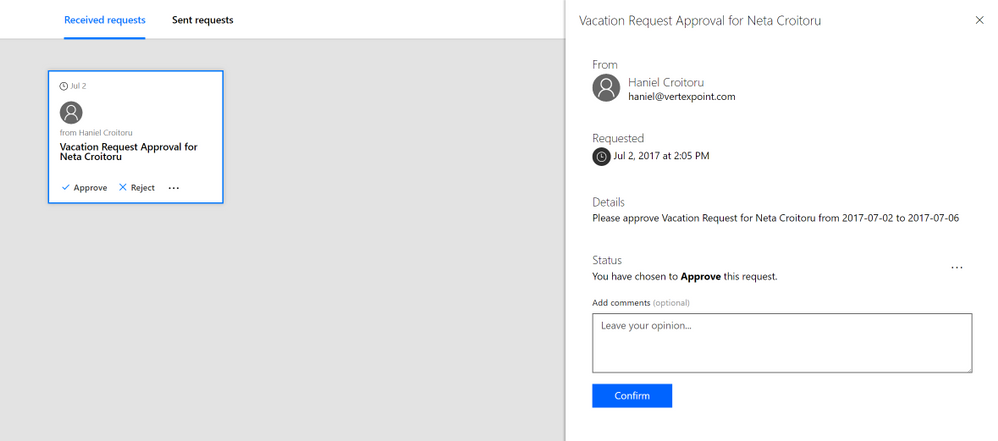998x441 pixels.
Task: Open Vacation Request Approval card title
Action: (x=129, y=151)
